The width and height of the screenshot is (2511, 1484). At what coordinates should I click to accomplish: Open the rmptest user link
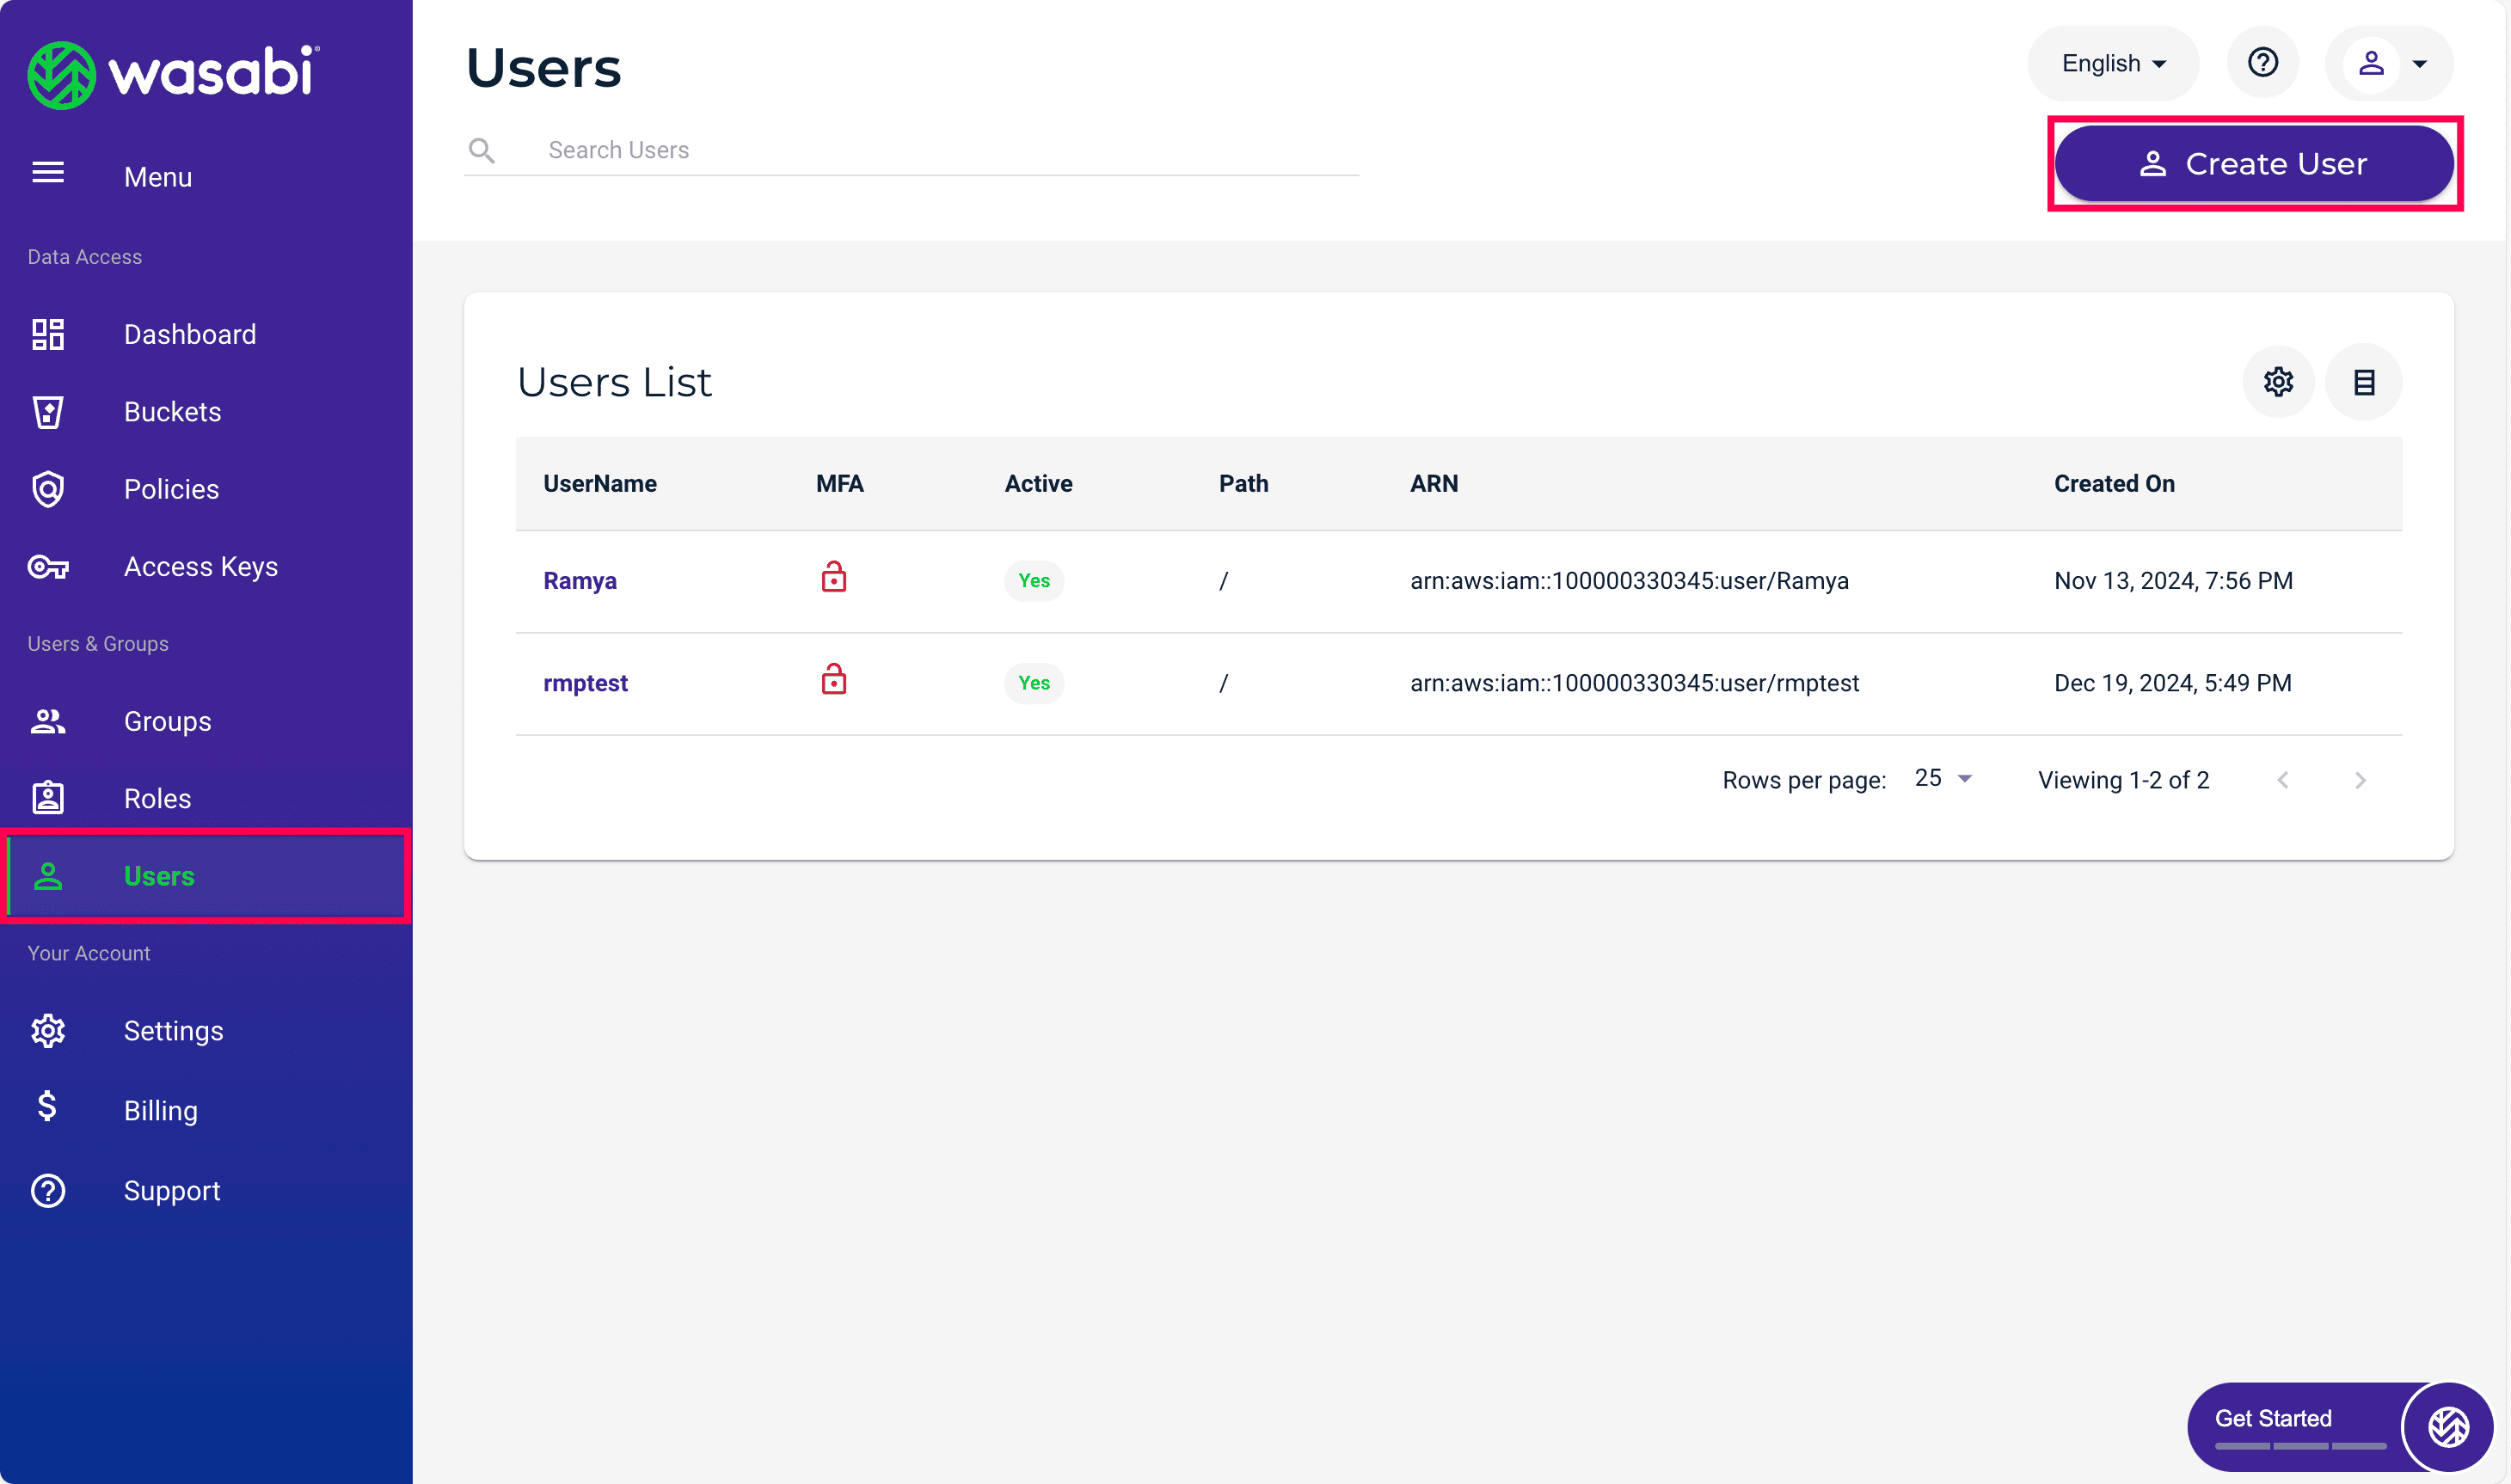585,683
